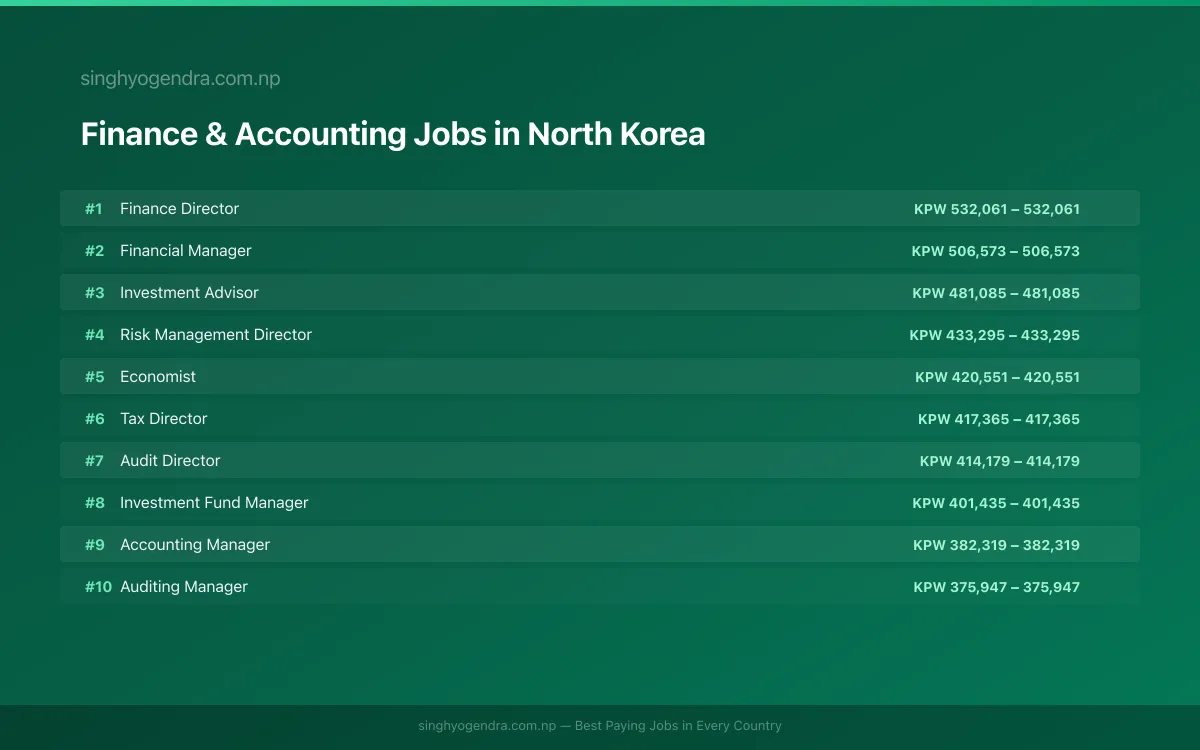Select the Risk Management Director title

click(216, 335)
